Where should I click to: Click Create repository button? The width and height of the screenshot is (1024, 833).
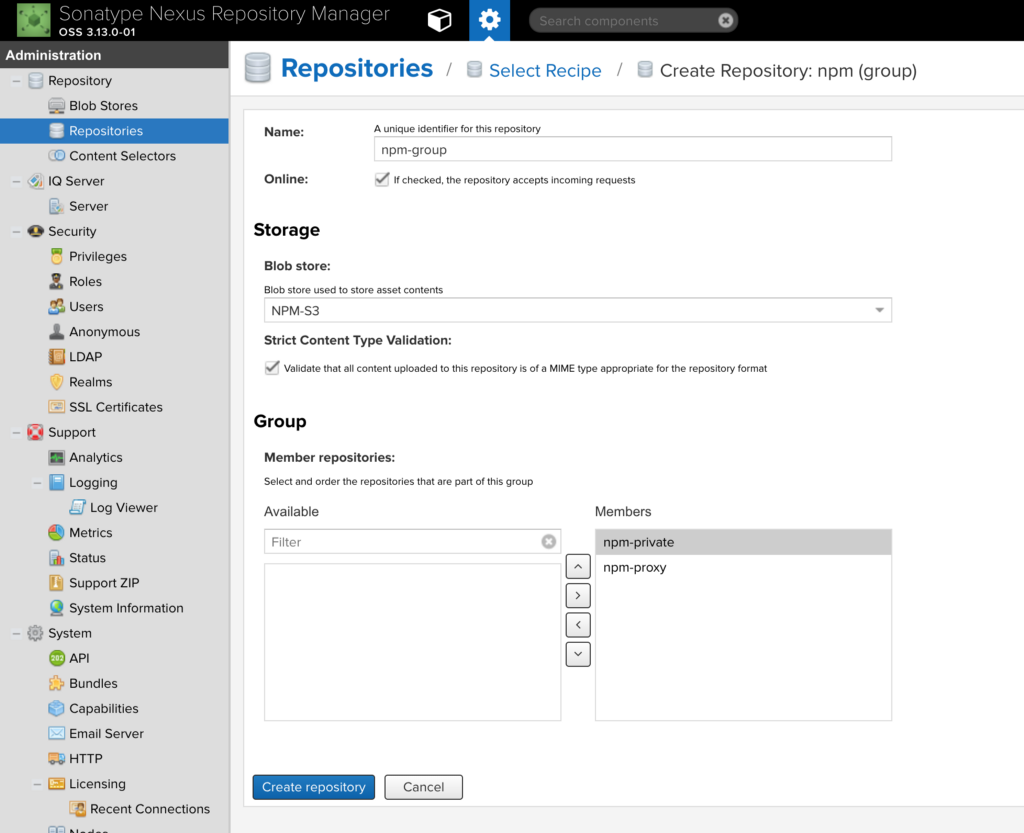point(314,787)
